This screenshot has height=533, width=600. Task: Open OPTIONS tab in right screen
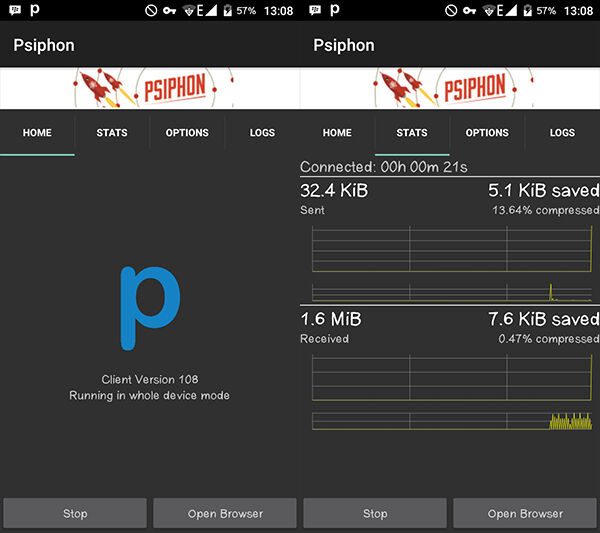(487, 133)
